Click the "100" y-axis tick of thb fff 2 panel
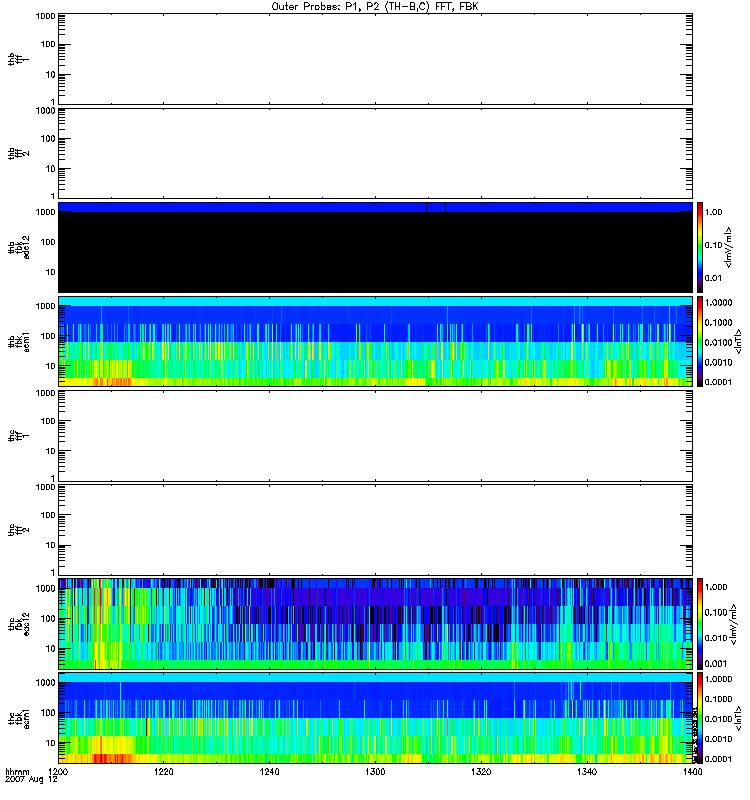This screenshot has width=750, height=800. point(48,139)
